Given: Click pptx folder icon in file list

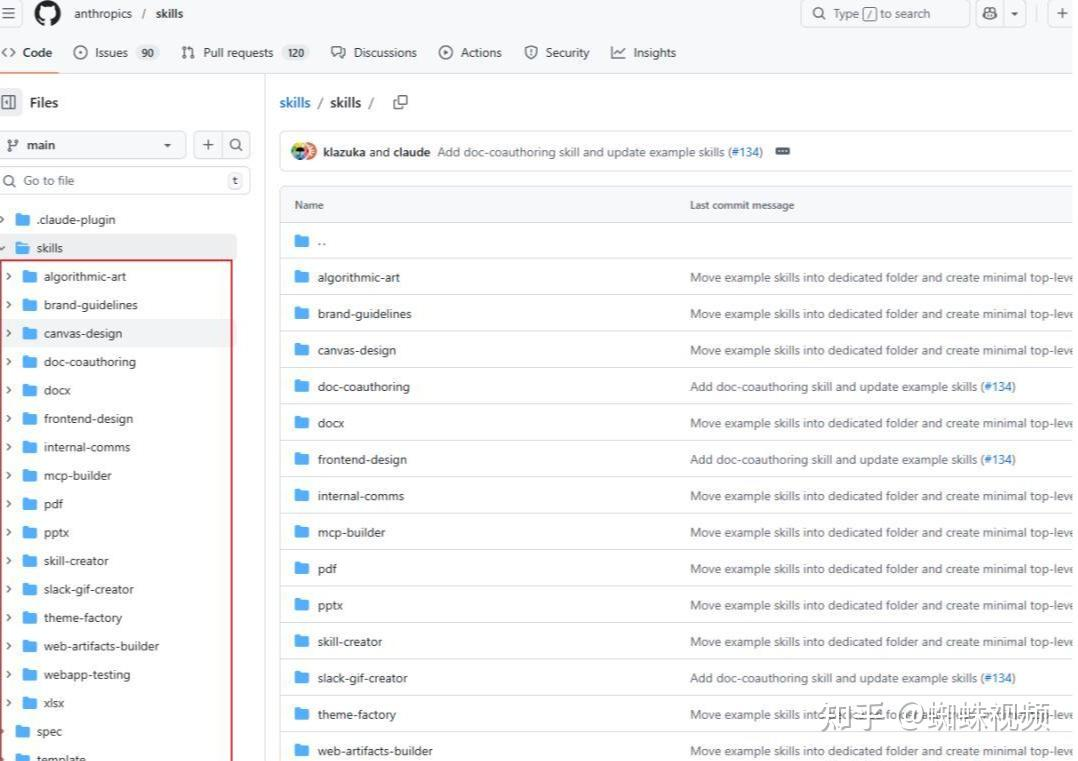Looking at the screenshot, I should pos(302,604).
